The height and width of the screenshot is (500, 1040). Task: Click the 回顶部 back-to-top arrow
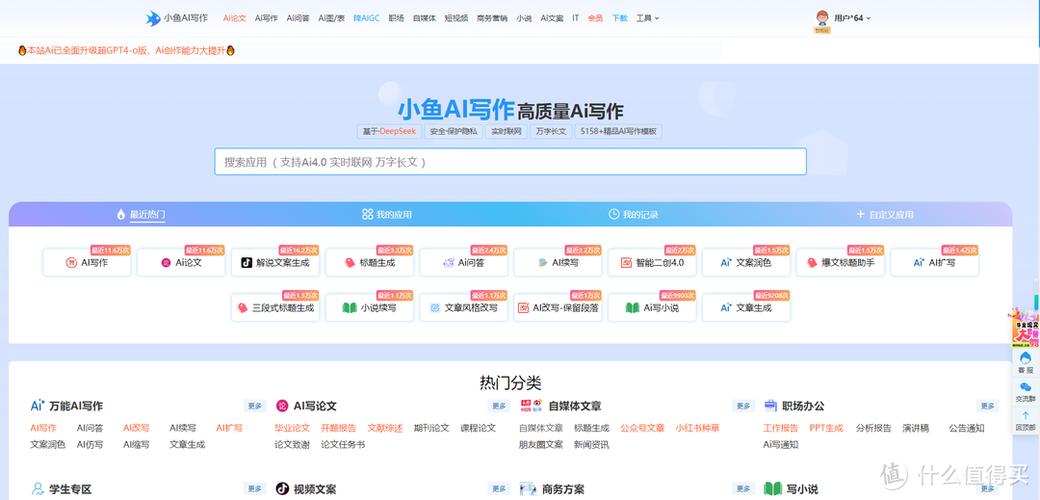coord(1025,420)
